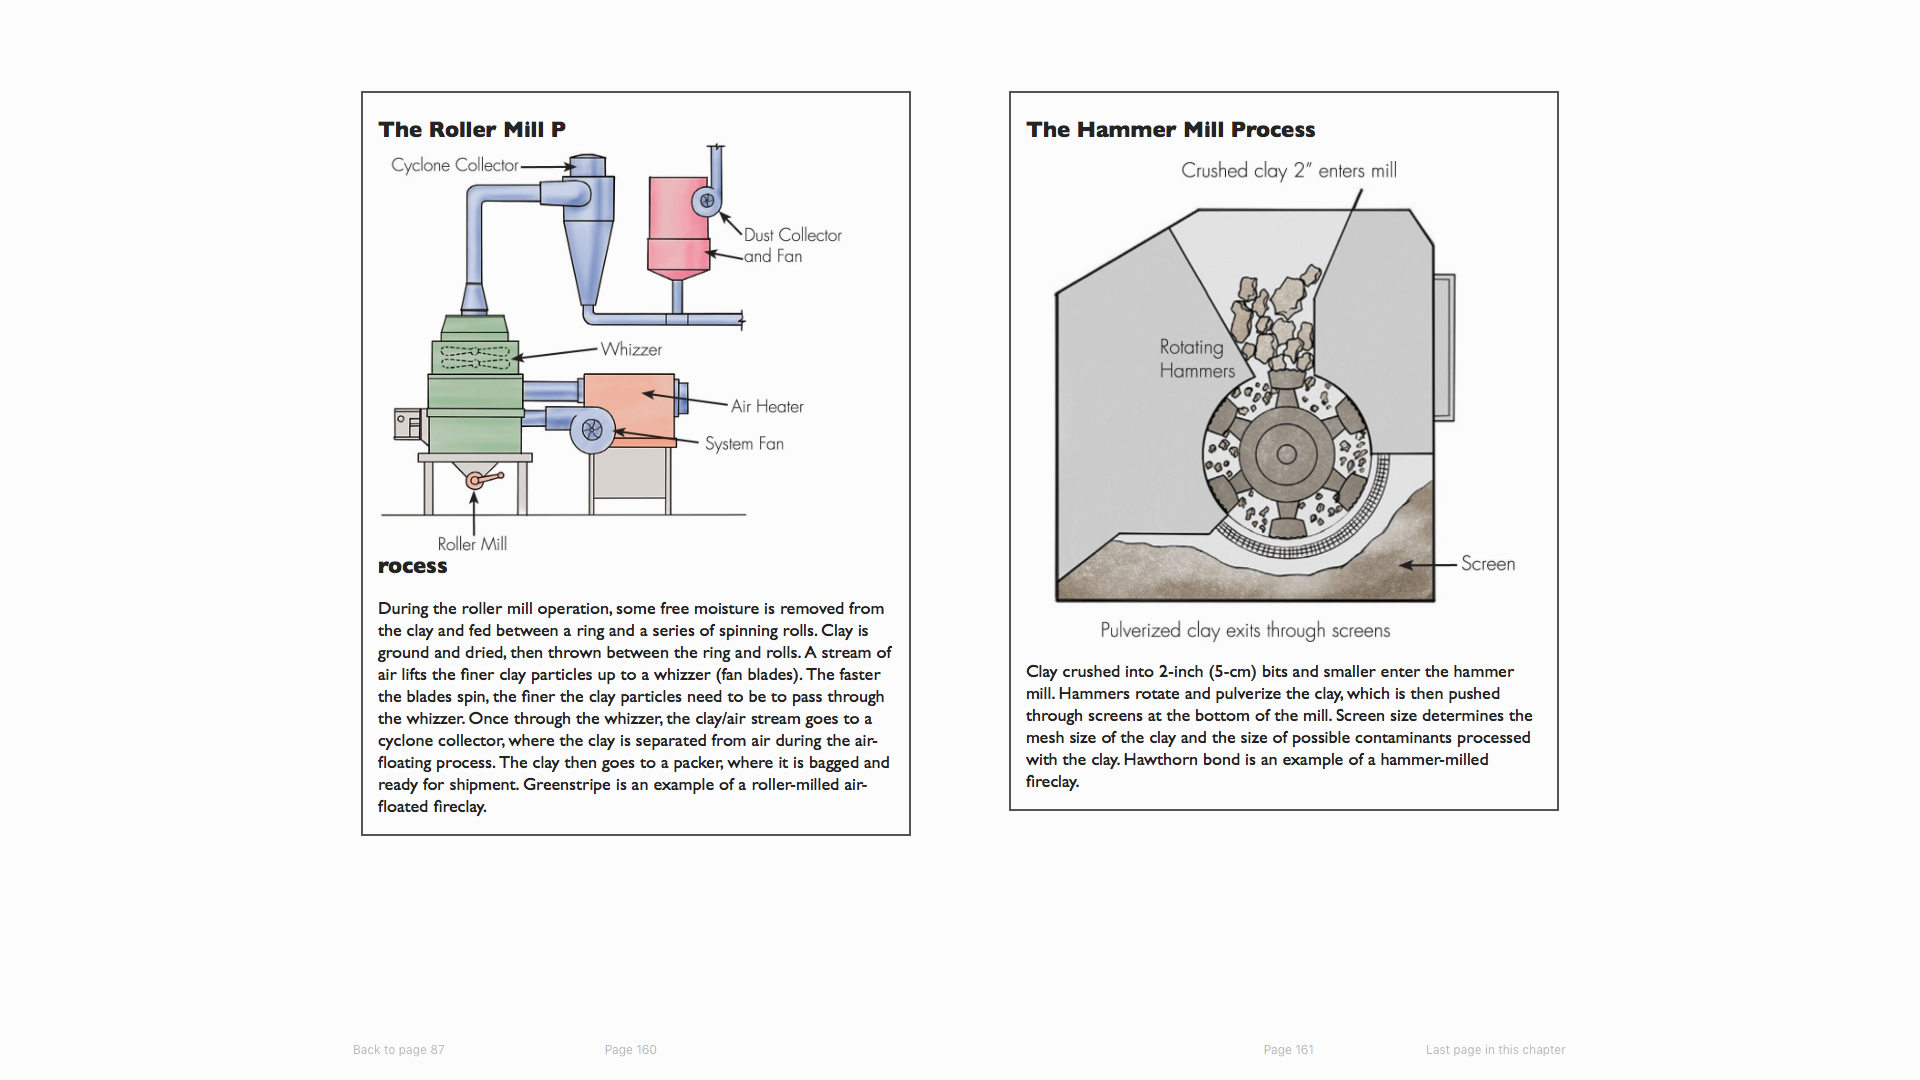Click the Page 161 label
The height and width of the screenshot is (1080, 1920).
coord(1288,1049)
